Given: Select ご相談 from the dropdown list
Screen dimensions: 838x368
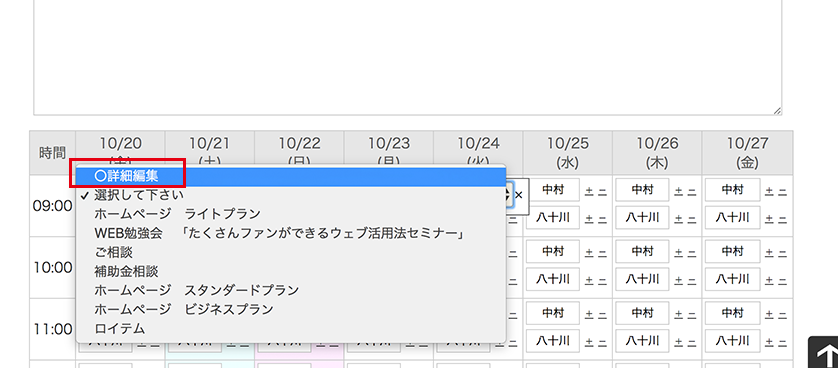Looking at the screenshot, I should (291, 252).
